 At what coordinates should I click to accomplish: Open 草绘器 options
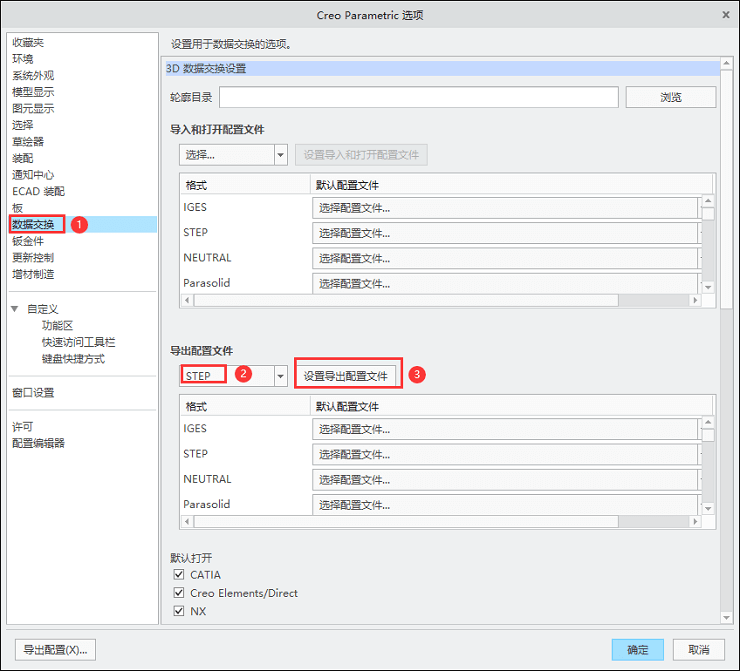click(x=28, y=142)
